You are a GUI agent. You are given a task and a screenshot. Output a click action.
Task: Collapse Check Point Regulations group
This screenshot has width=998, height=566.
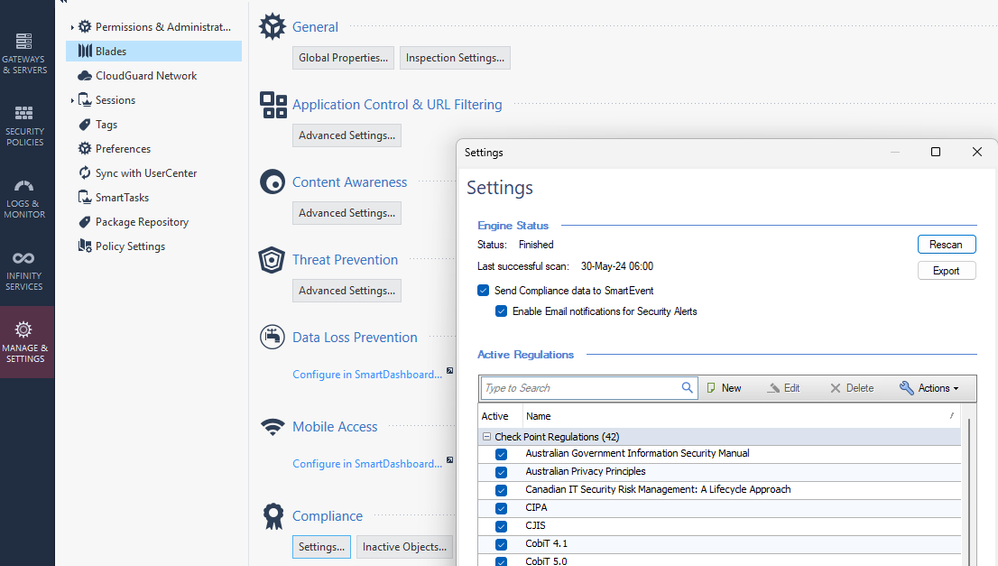(x=487, y=437)
